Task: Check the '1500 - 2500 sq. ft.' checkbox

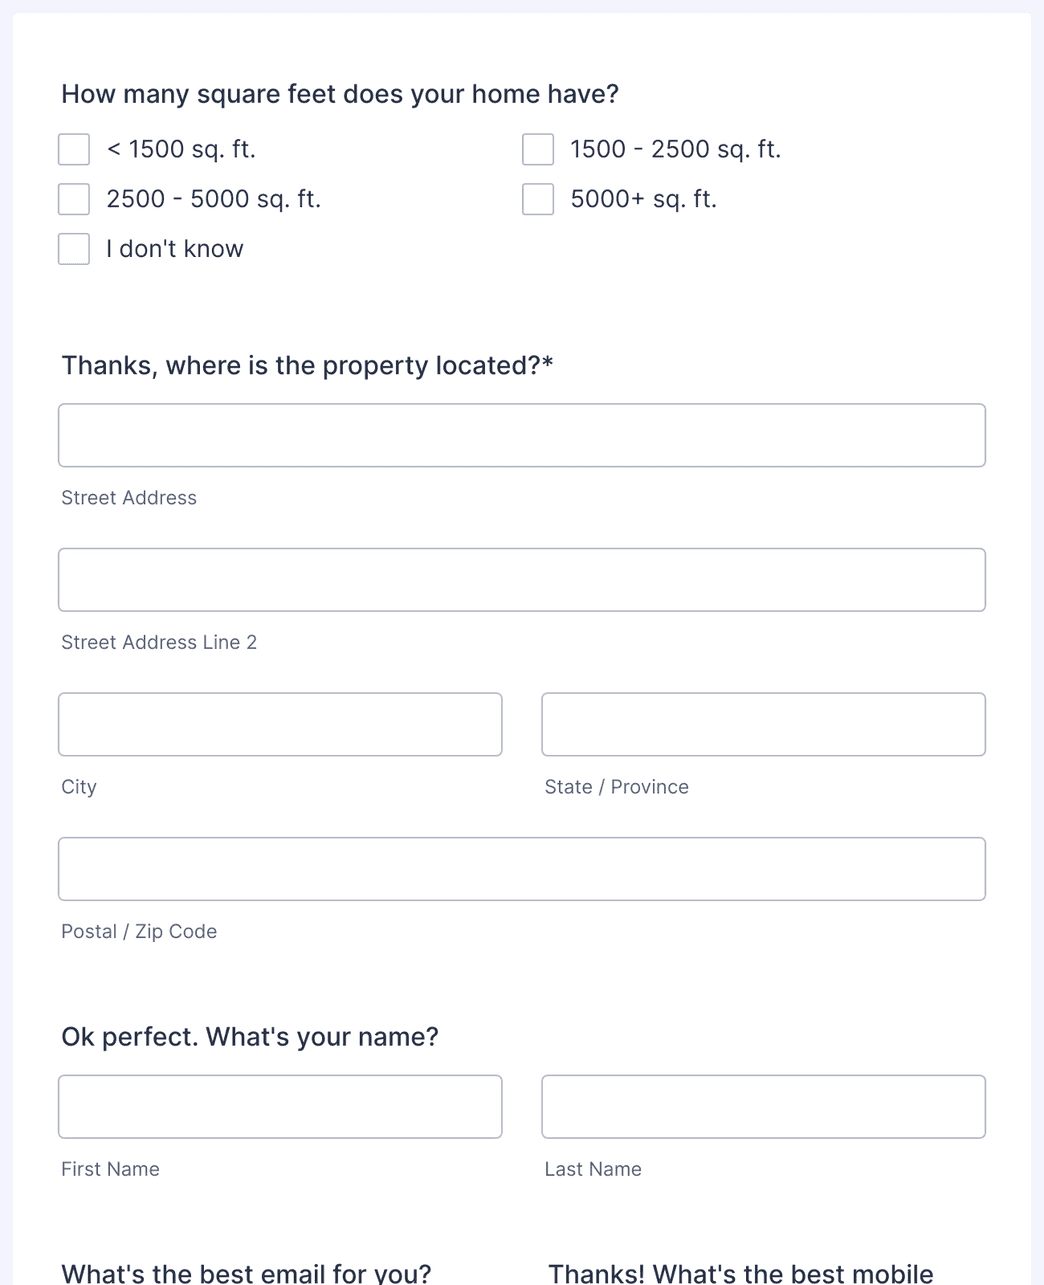Action: [538, 148]
